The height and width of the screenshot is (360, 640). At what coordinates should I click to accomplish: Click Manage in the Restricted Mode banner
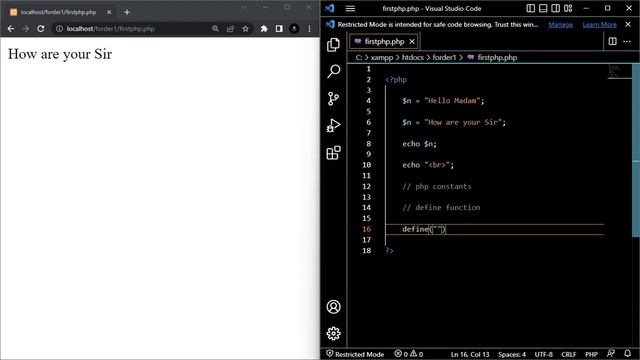pos(560,24)
